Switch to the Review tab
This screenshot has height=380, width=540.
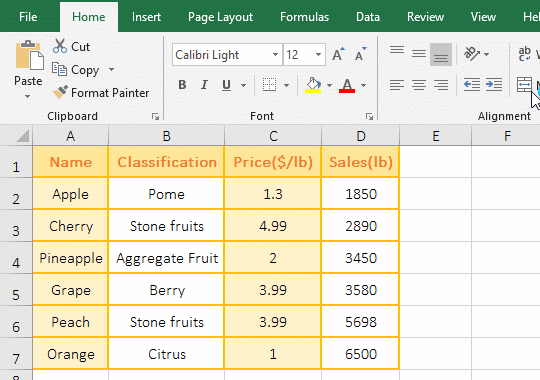(425, 17)
